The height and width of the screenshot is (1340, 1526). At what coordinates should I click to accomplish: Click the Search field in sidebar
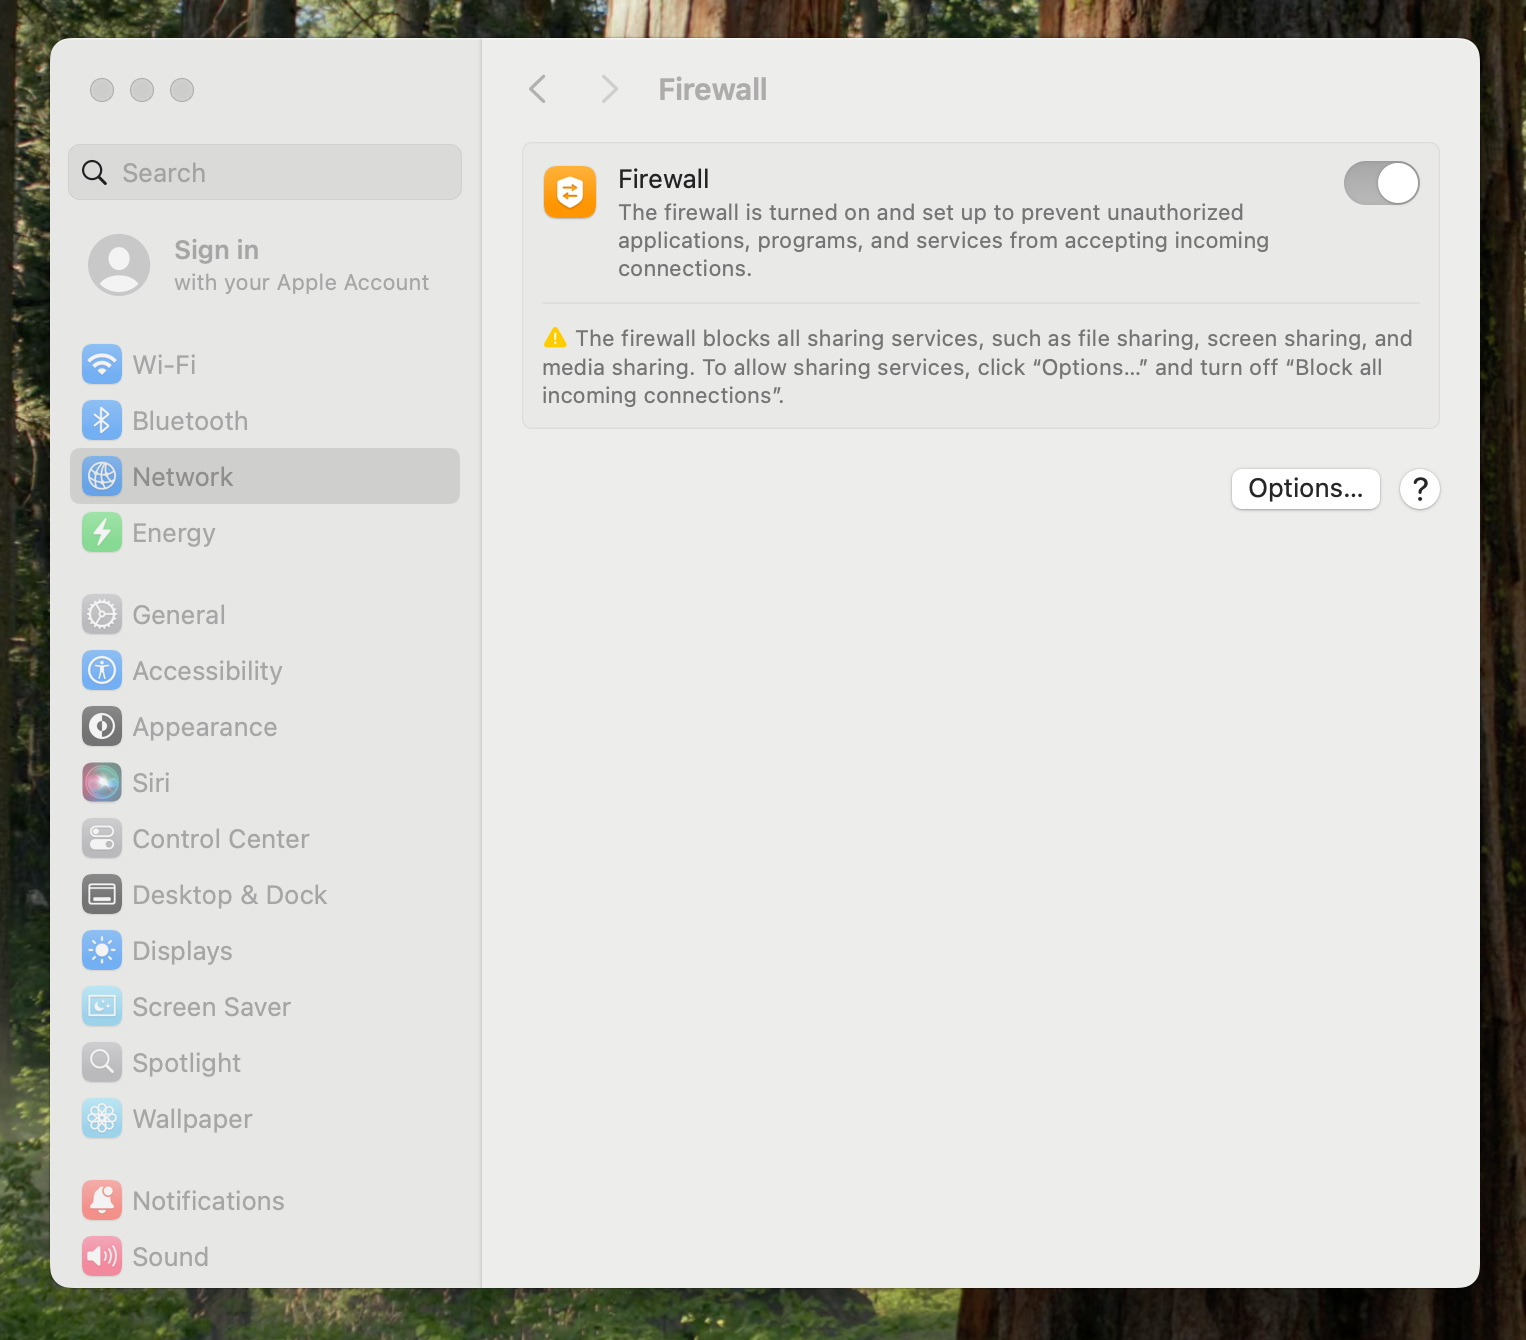coord(265,173)
